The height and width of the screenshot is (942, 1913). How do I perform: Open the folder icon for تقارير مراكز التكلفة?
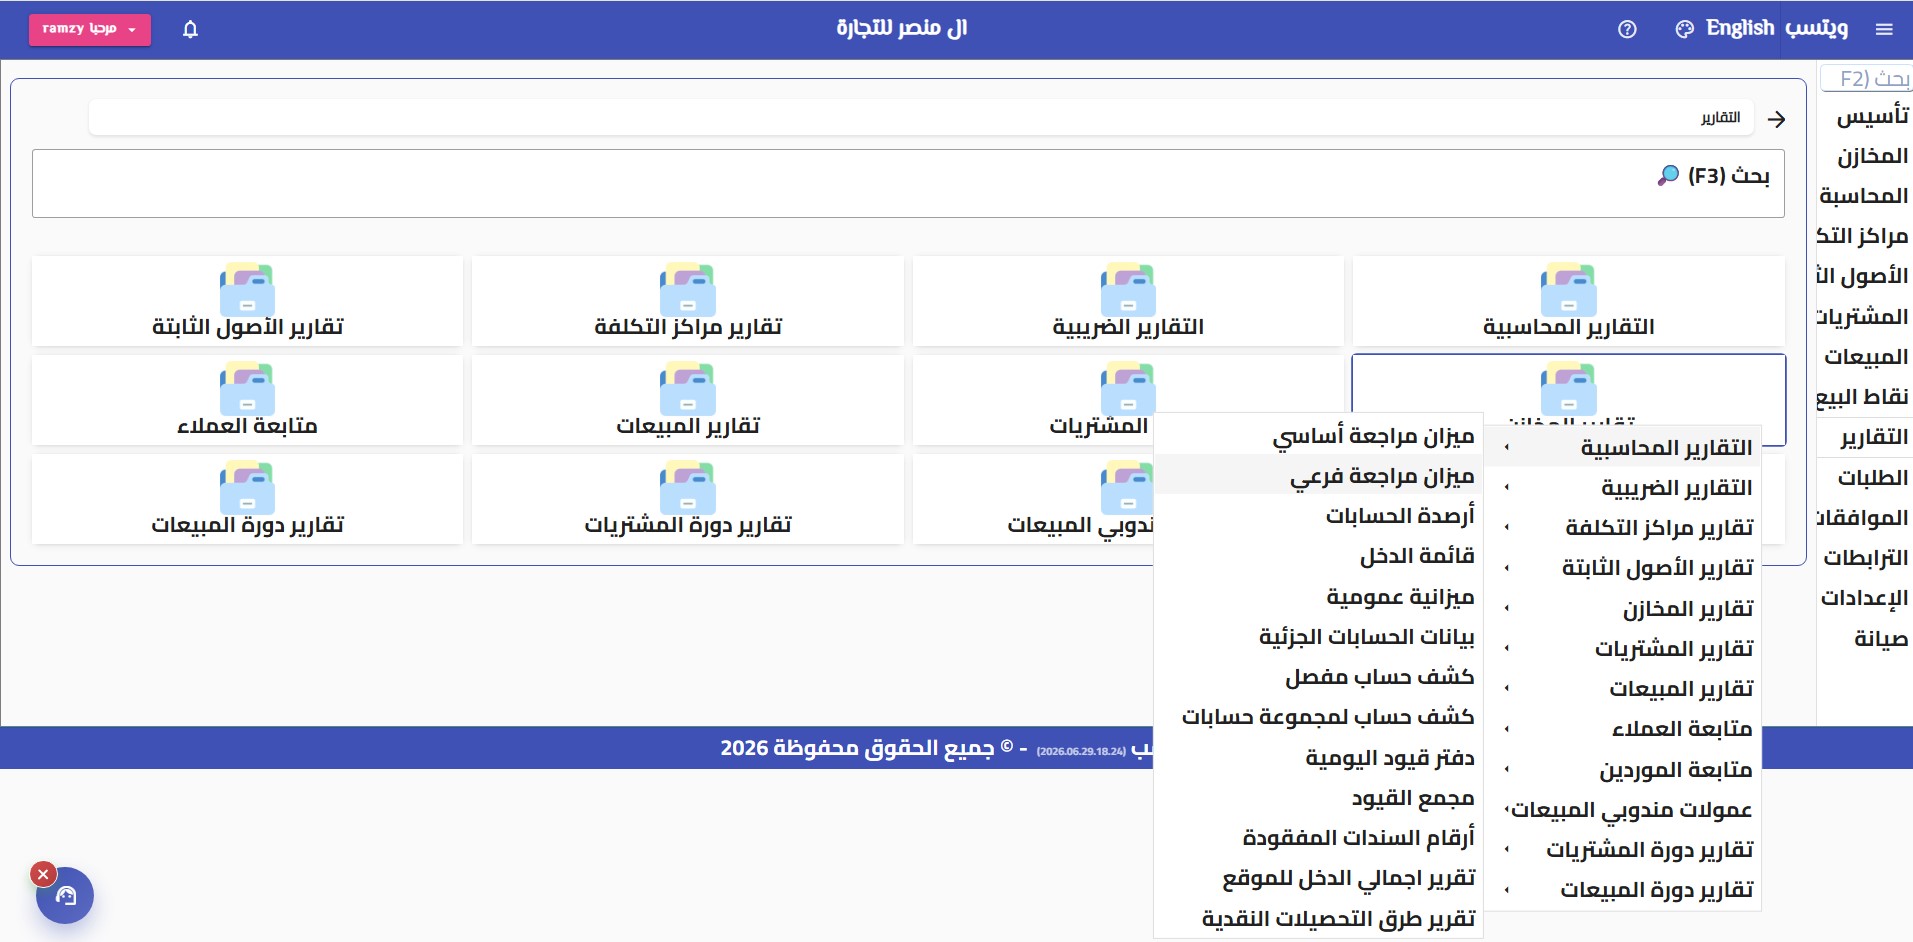click(688, 290)
